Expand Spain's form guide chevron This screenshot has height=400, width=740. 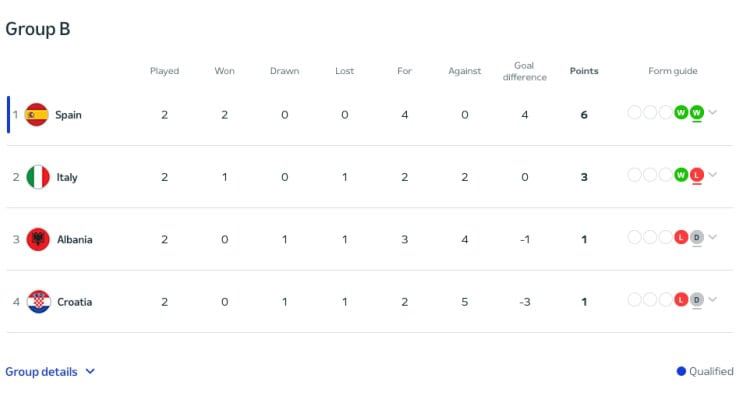click(x=713, y=112)
